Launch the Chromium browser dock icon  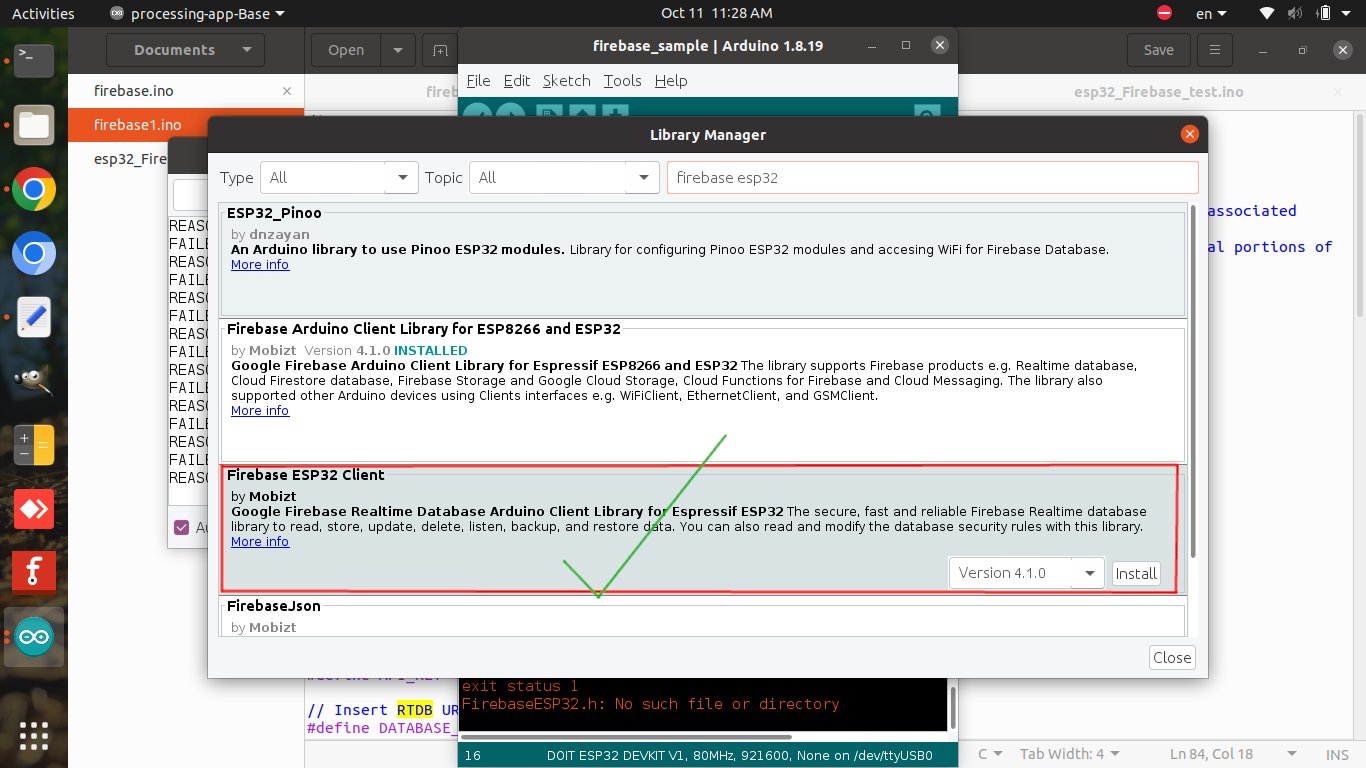click(34, 253)
